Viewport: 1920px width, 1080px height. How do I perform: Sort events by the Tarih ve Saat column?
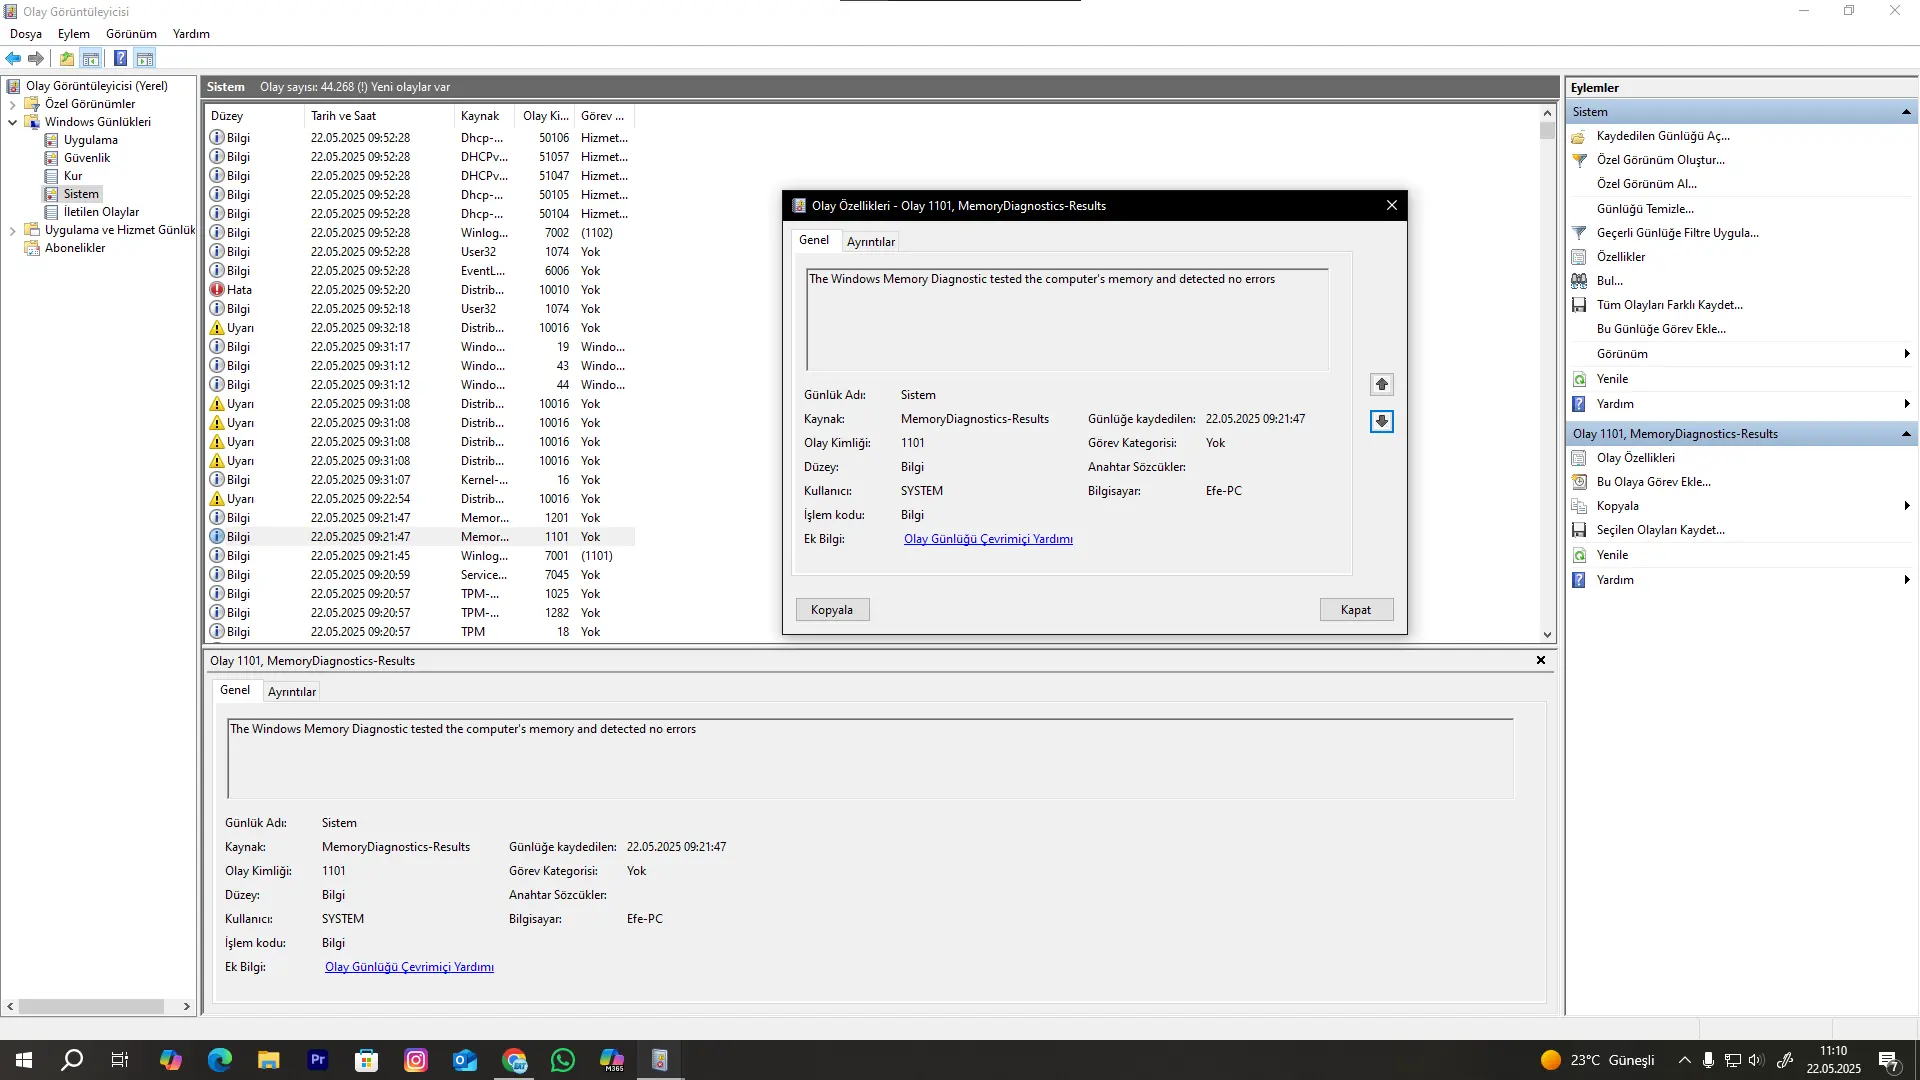(x=379, y=116)
